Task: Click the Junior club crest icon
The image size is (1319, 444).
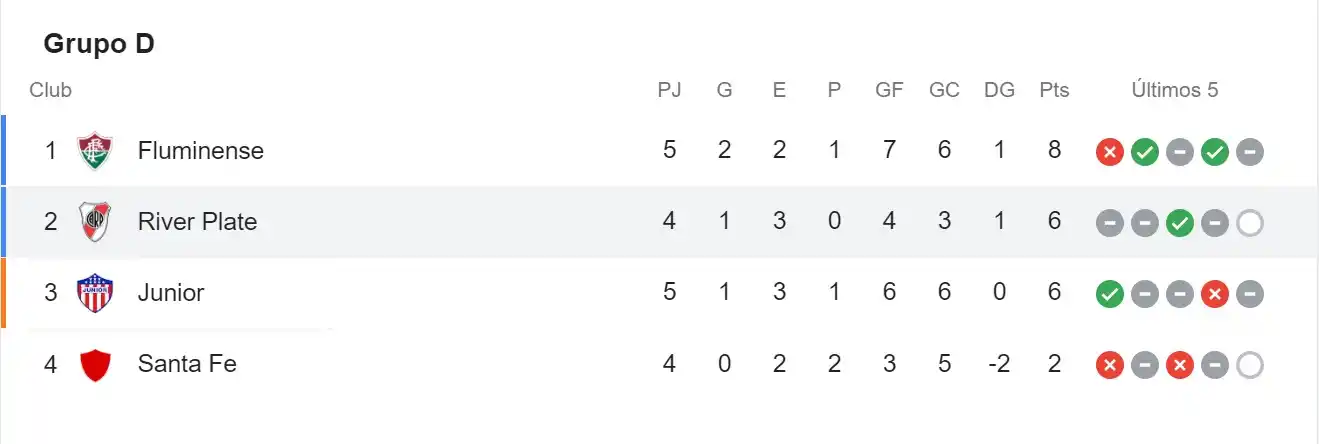Action: pyautogui.click(x=95, y=293)
